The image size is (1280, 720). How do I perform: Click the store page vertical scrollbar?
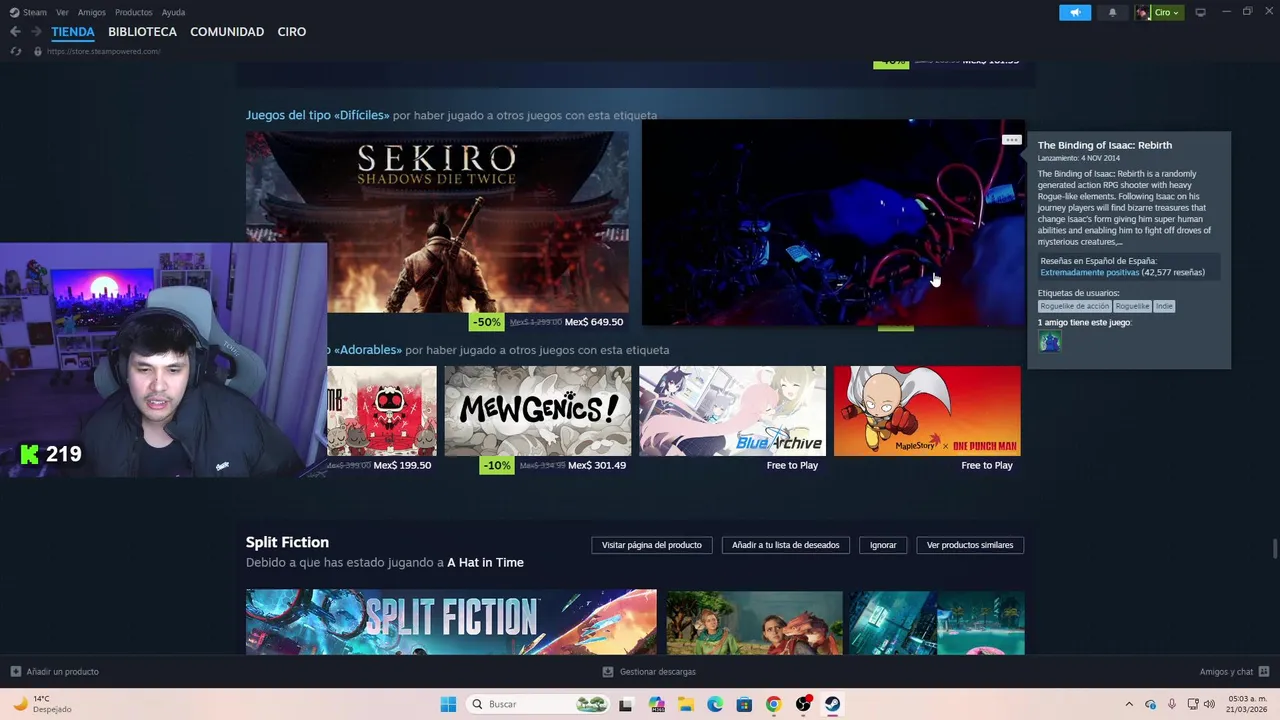(x=1274, y=549)
